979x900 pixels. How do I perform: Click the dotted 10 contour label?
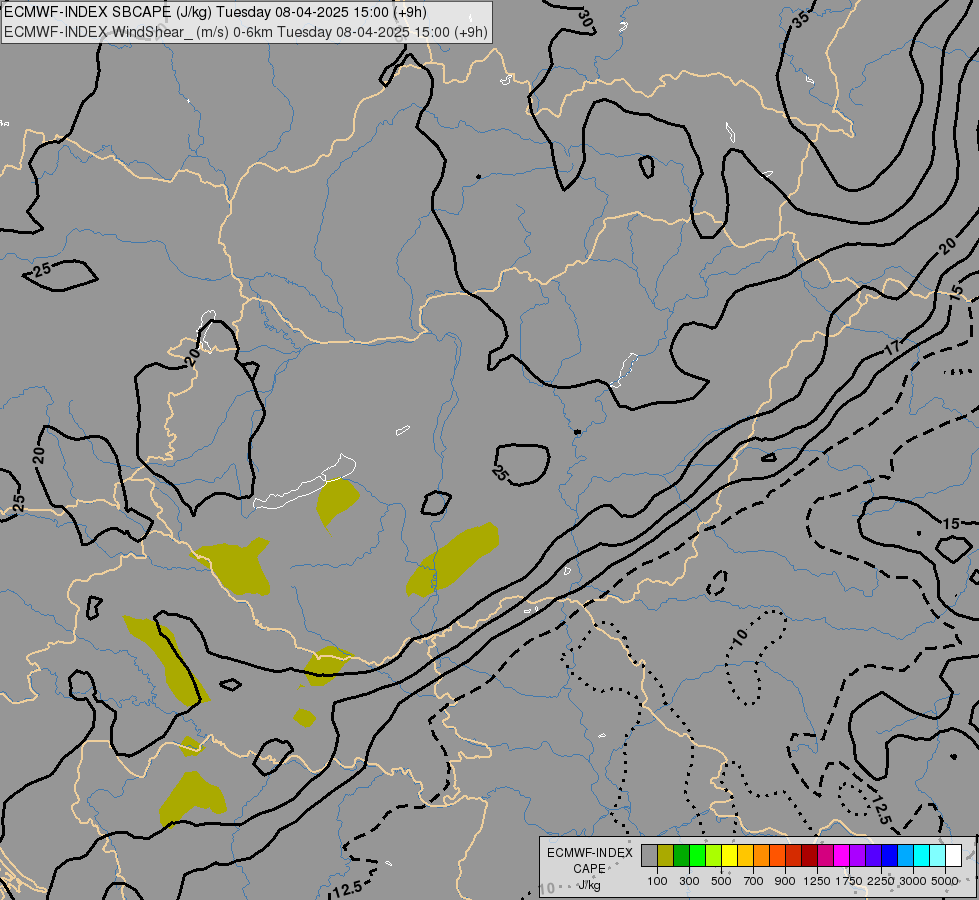click(x=740, y=638)
